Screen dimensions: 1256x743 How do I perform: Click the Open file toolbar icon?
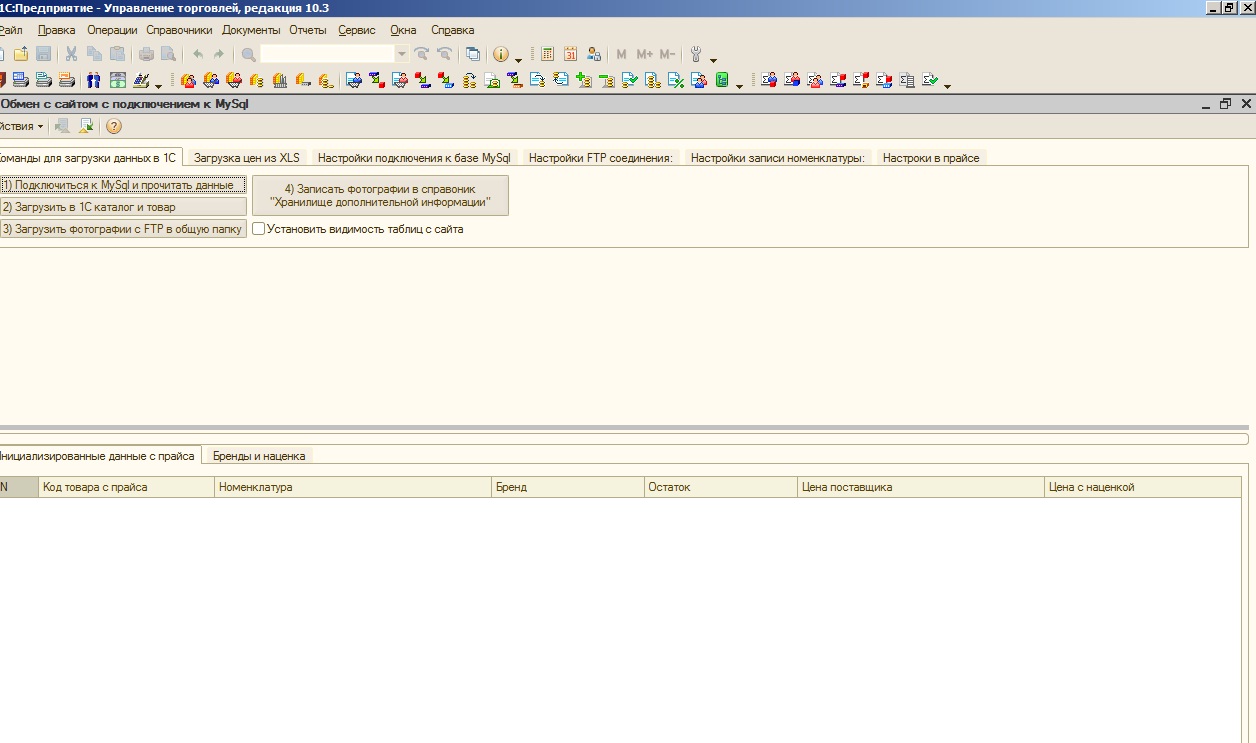point(21,54)
